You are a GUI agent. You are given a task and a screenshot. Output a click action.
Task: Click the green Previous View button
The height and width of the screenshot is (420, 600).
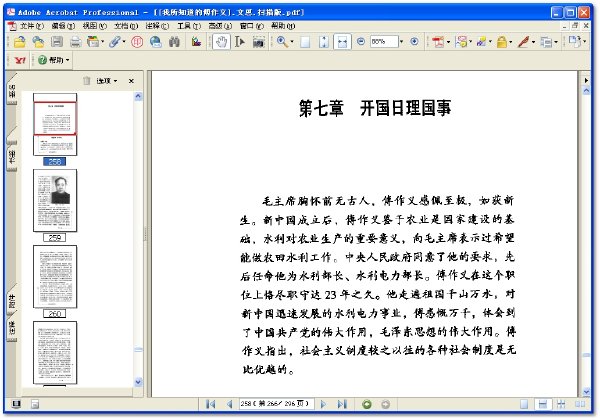[367, 404]
